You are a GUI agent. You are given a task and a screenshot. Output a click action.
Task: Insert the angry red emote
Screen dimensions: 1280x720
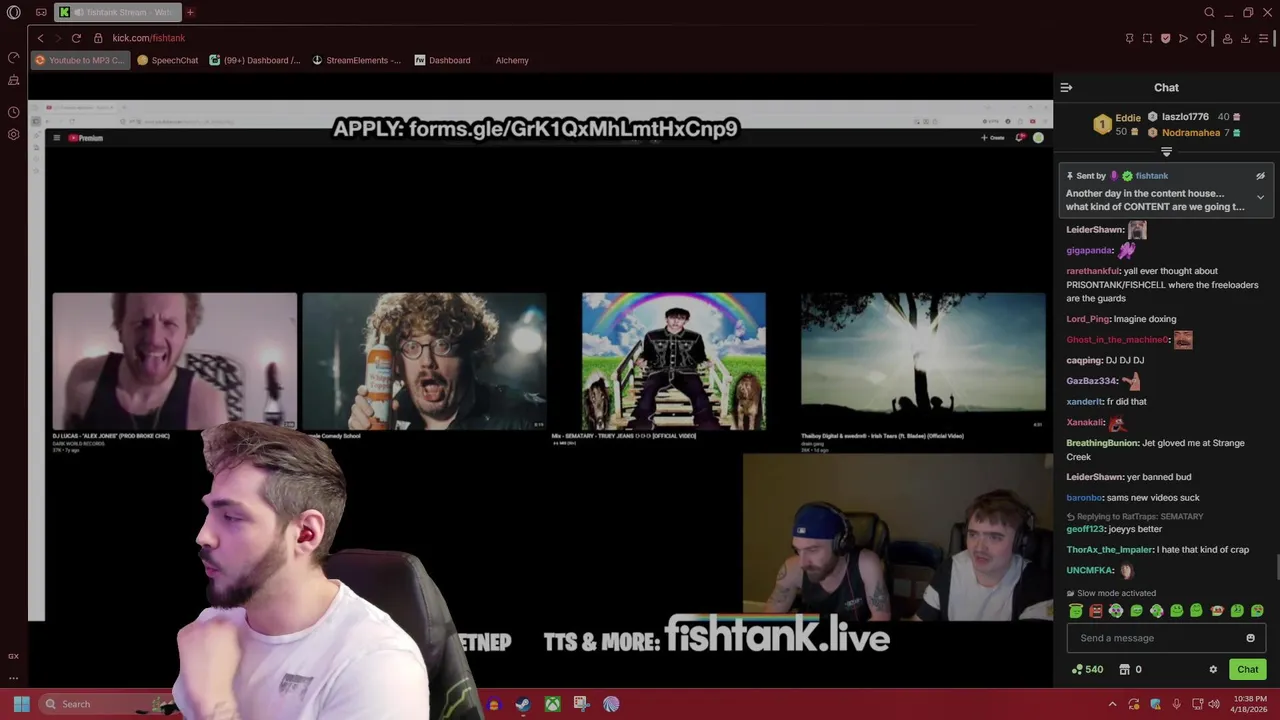coord(1096,611)
